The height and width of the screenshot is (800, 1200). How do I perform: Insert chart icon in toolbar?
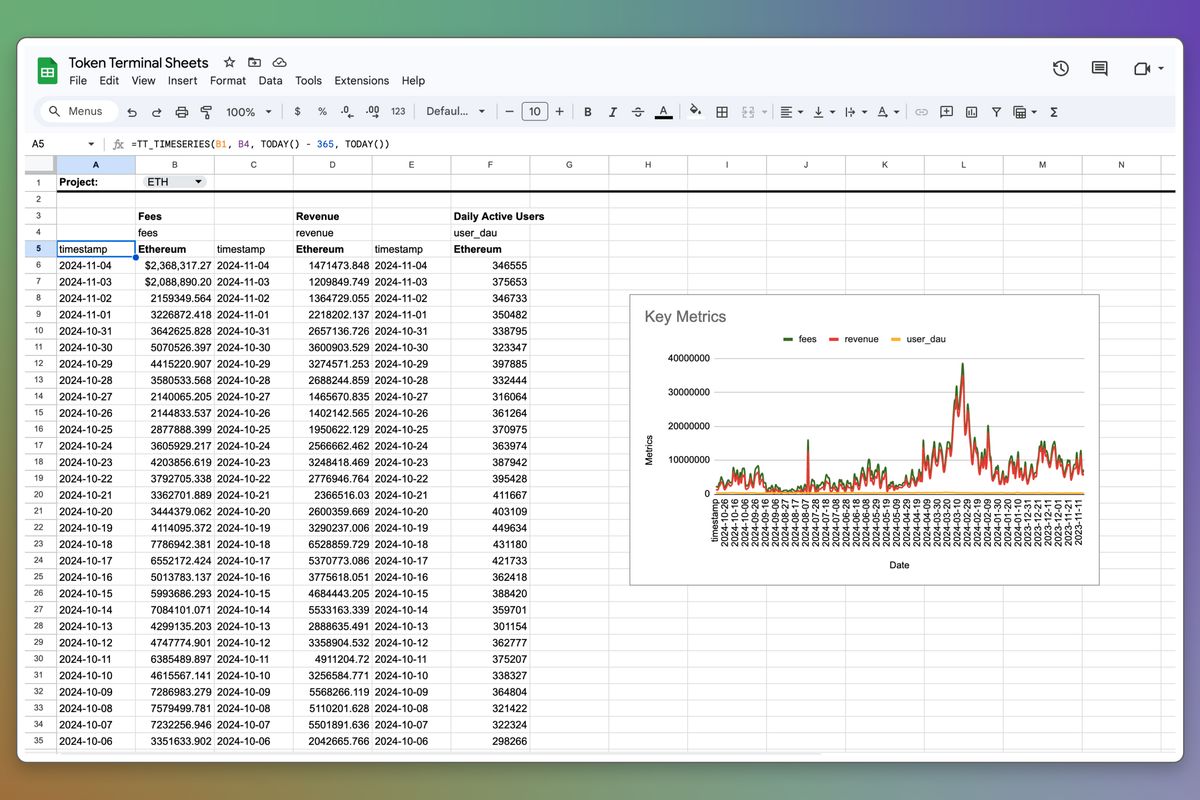[971, 112]
